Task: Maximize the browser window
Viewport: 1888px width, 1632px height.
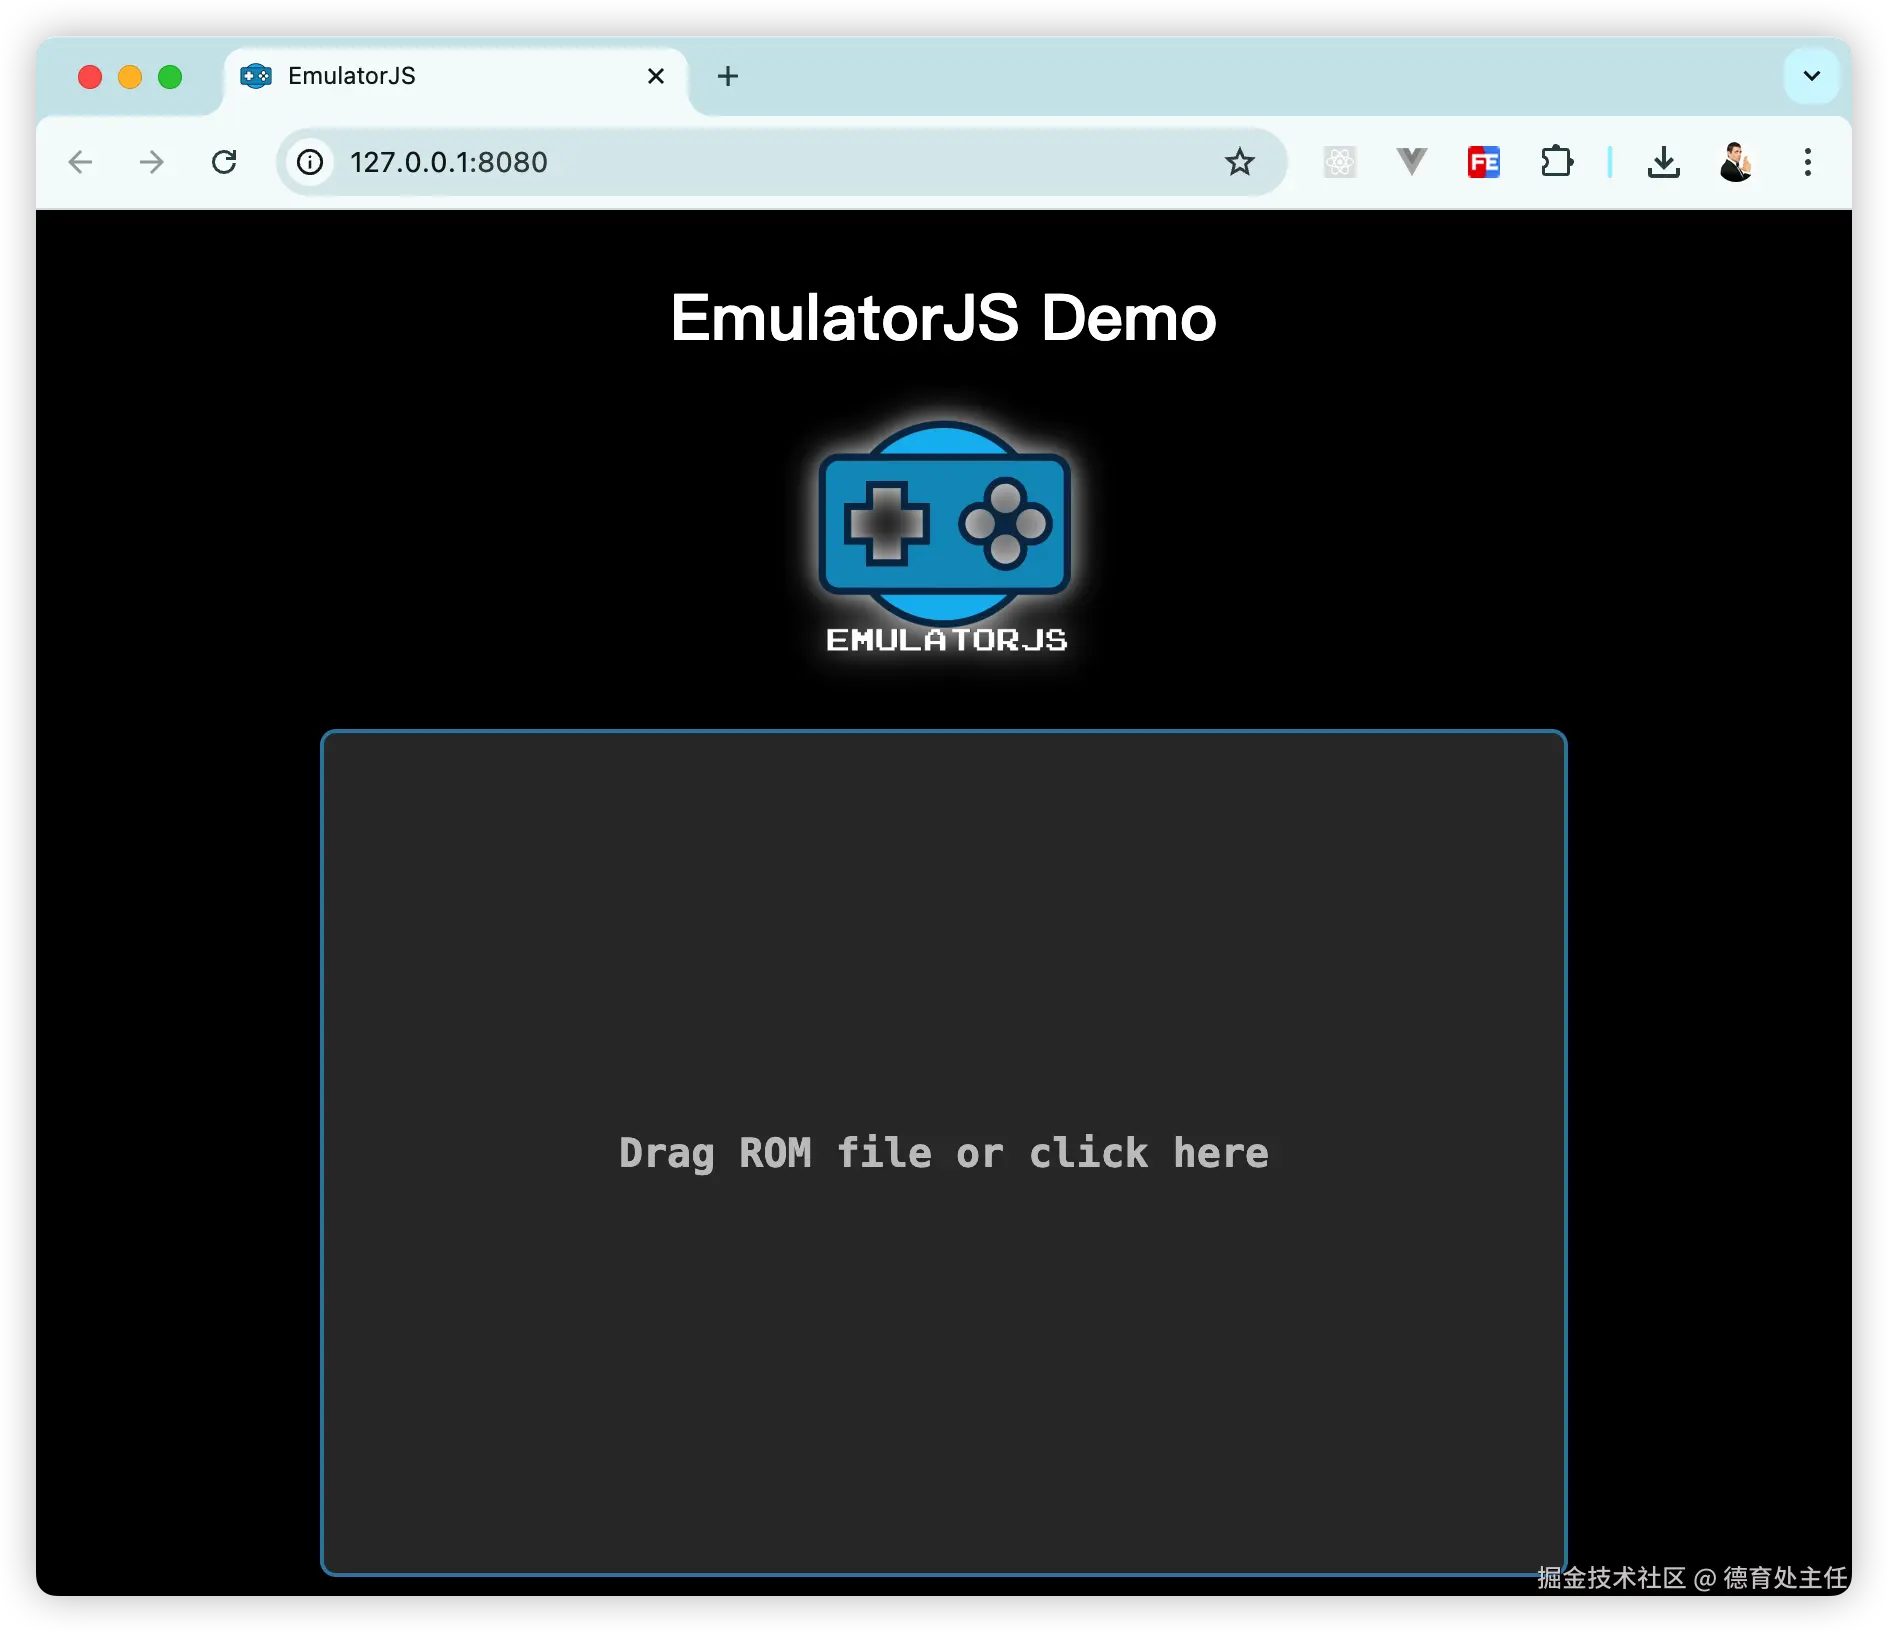Action: pyautogui.click(x=170, y=77)
